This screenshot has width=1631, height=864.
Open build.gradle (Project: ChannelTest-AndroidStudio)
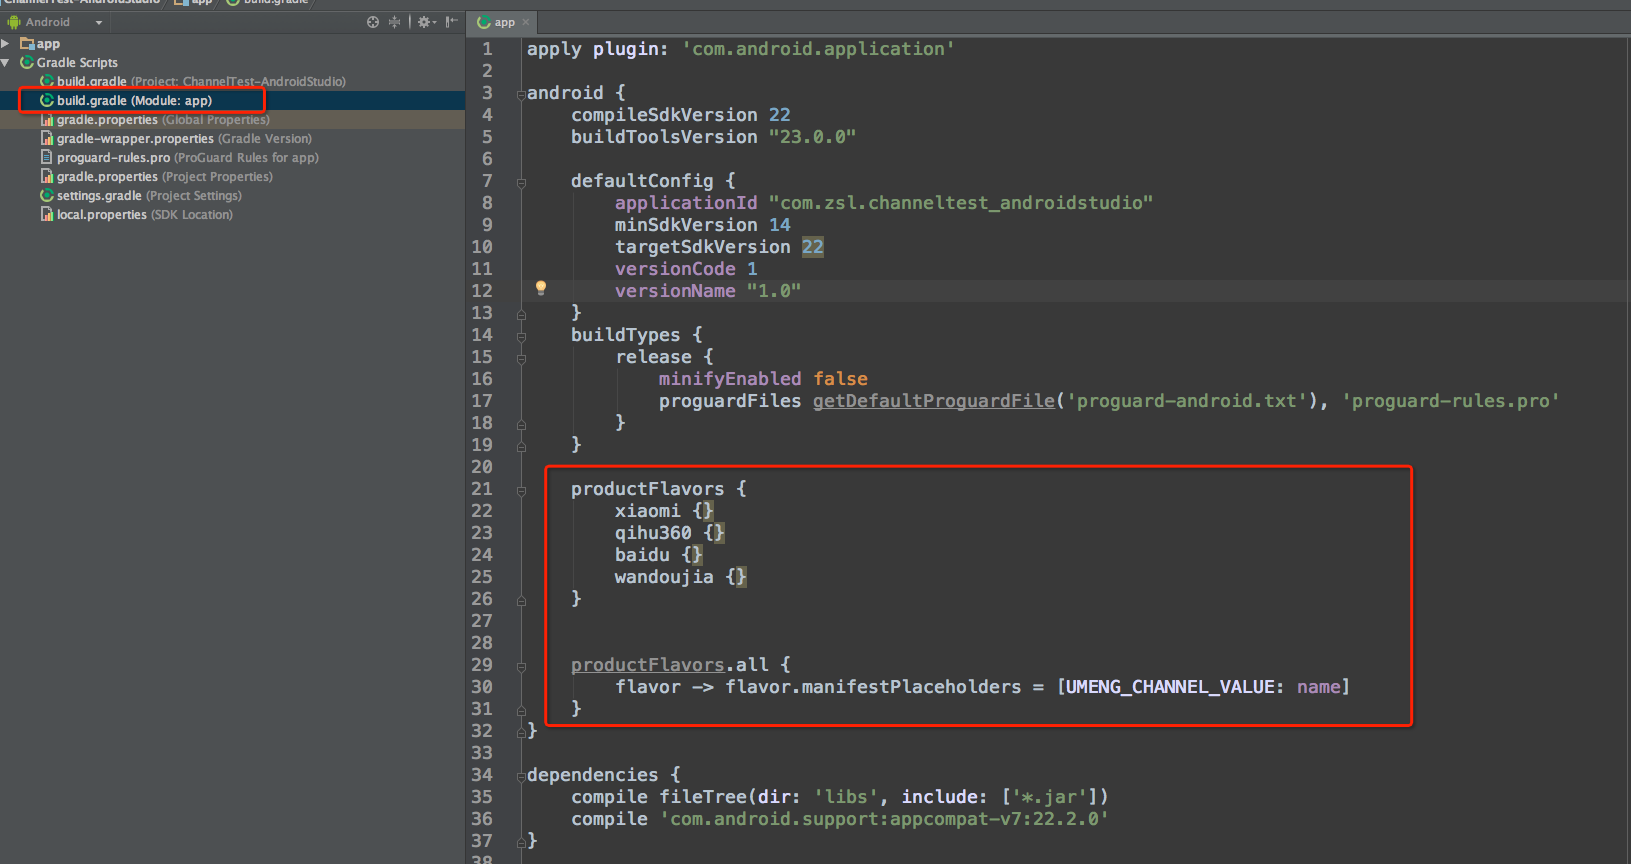click(x=193, y=82)
